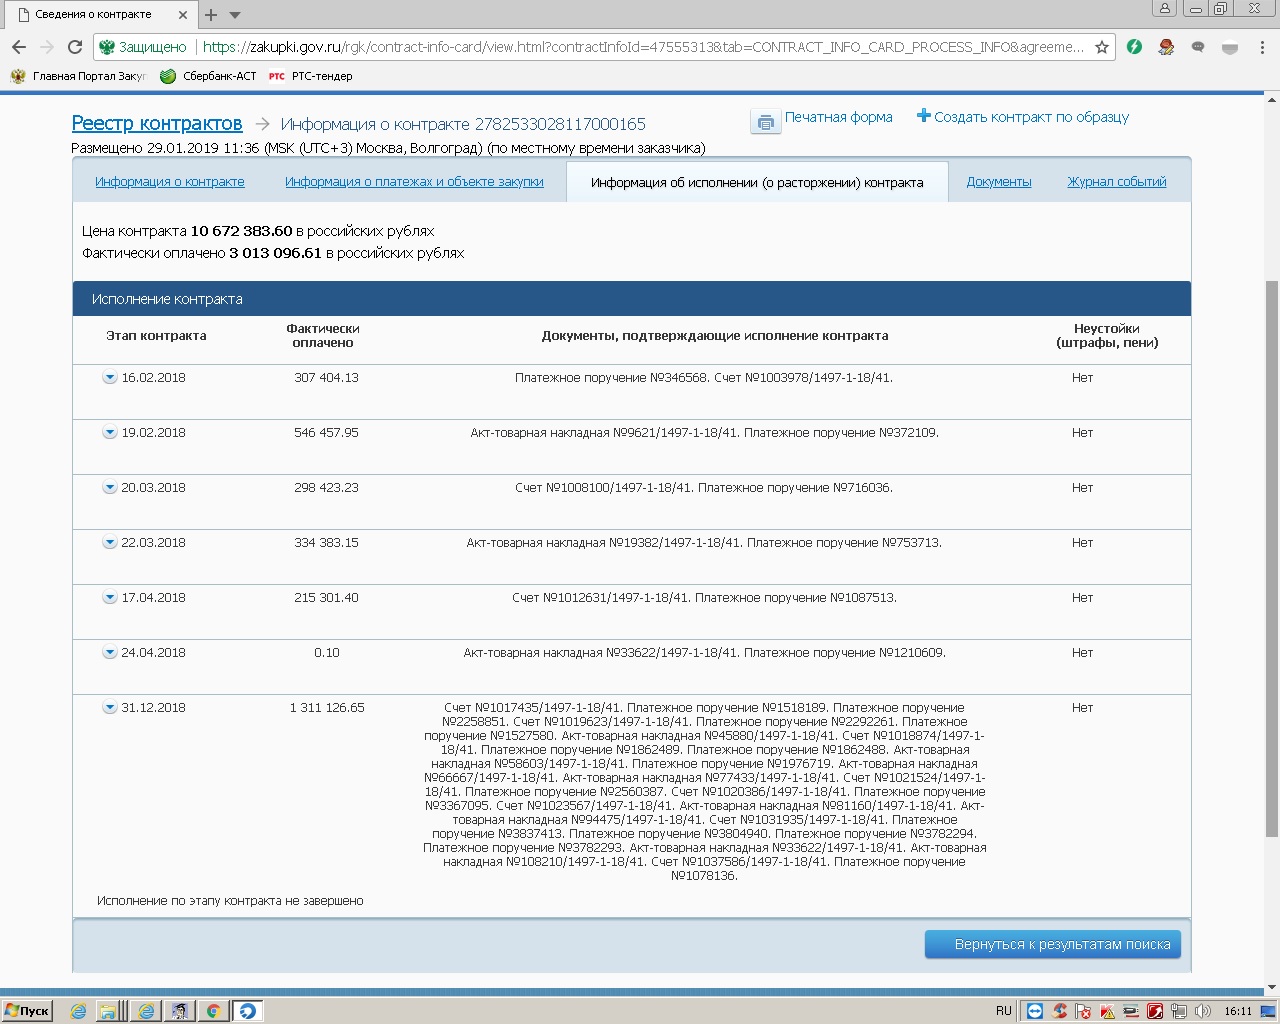This screenshot has height=1024, width=1280.
Task: Click the Исполнение контракта section header
Action: (632, 299)
